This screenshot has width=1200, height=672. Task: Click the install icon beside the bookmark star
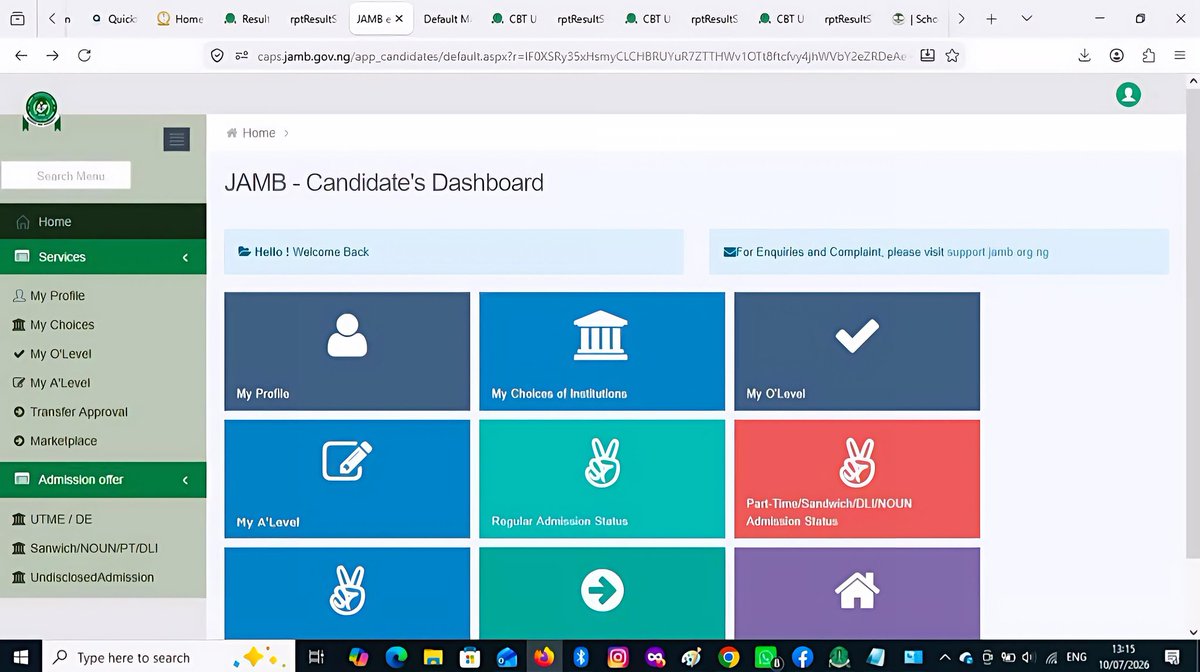[927, 56]
